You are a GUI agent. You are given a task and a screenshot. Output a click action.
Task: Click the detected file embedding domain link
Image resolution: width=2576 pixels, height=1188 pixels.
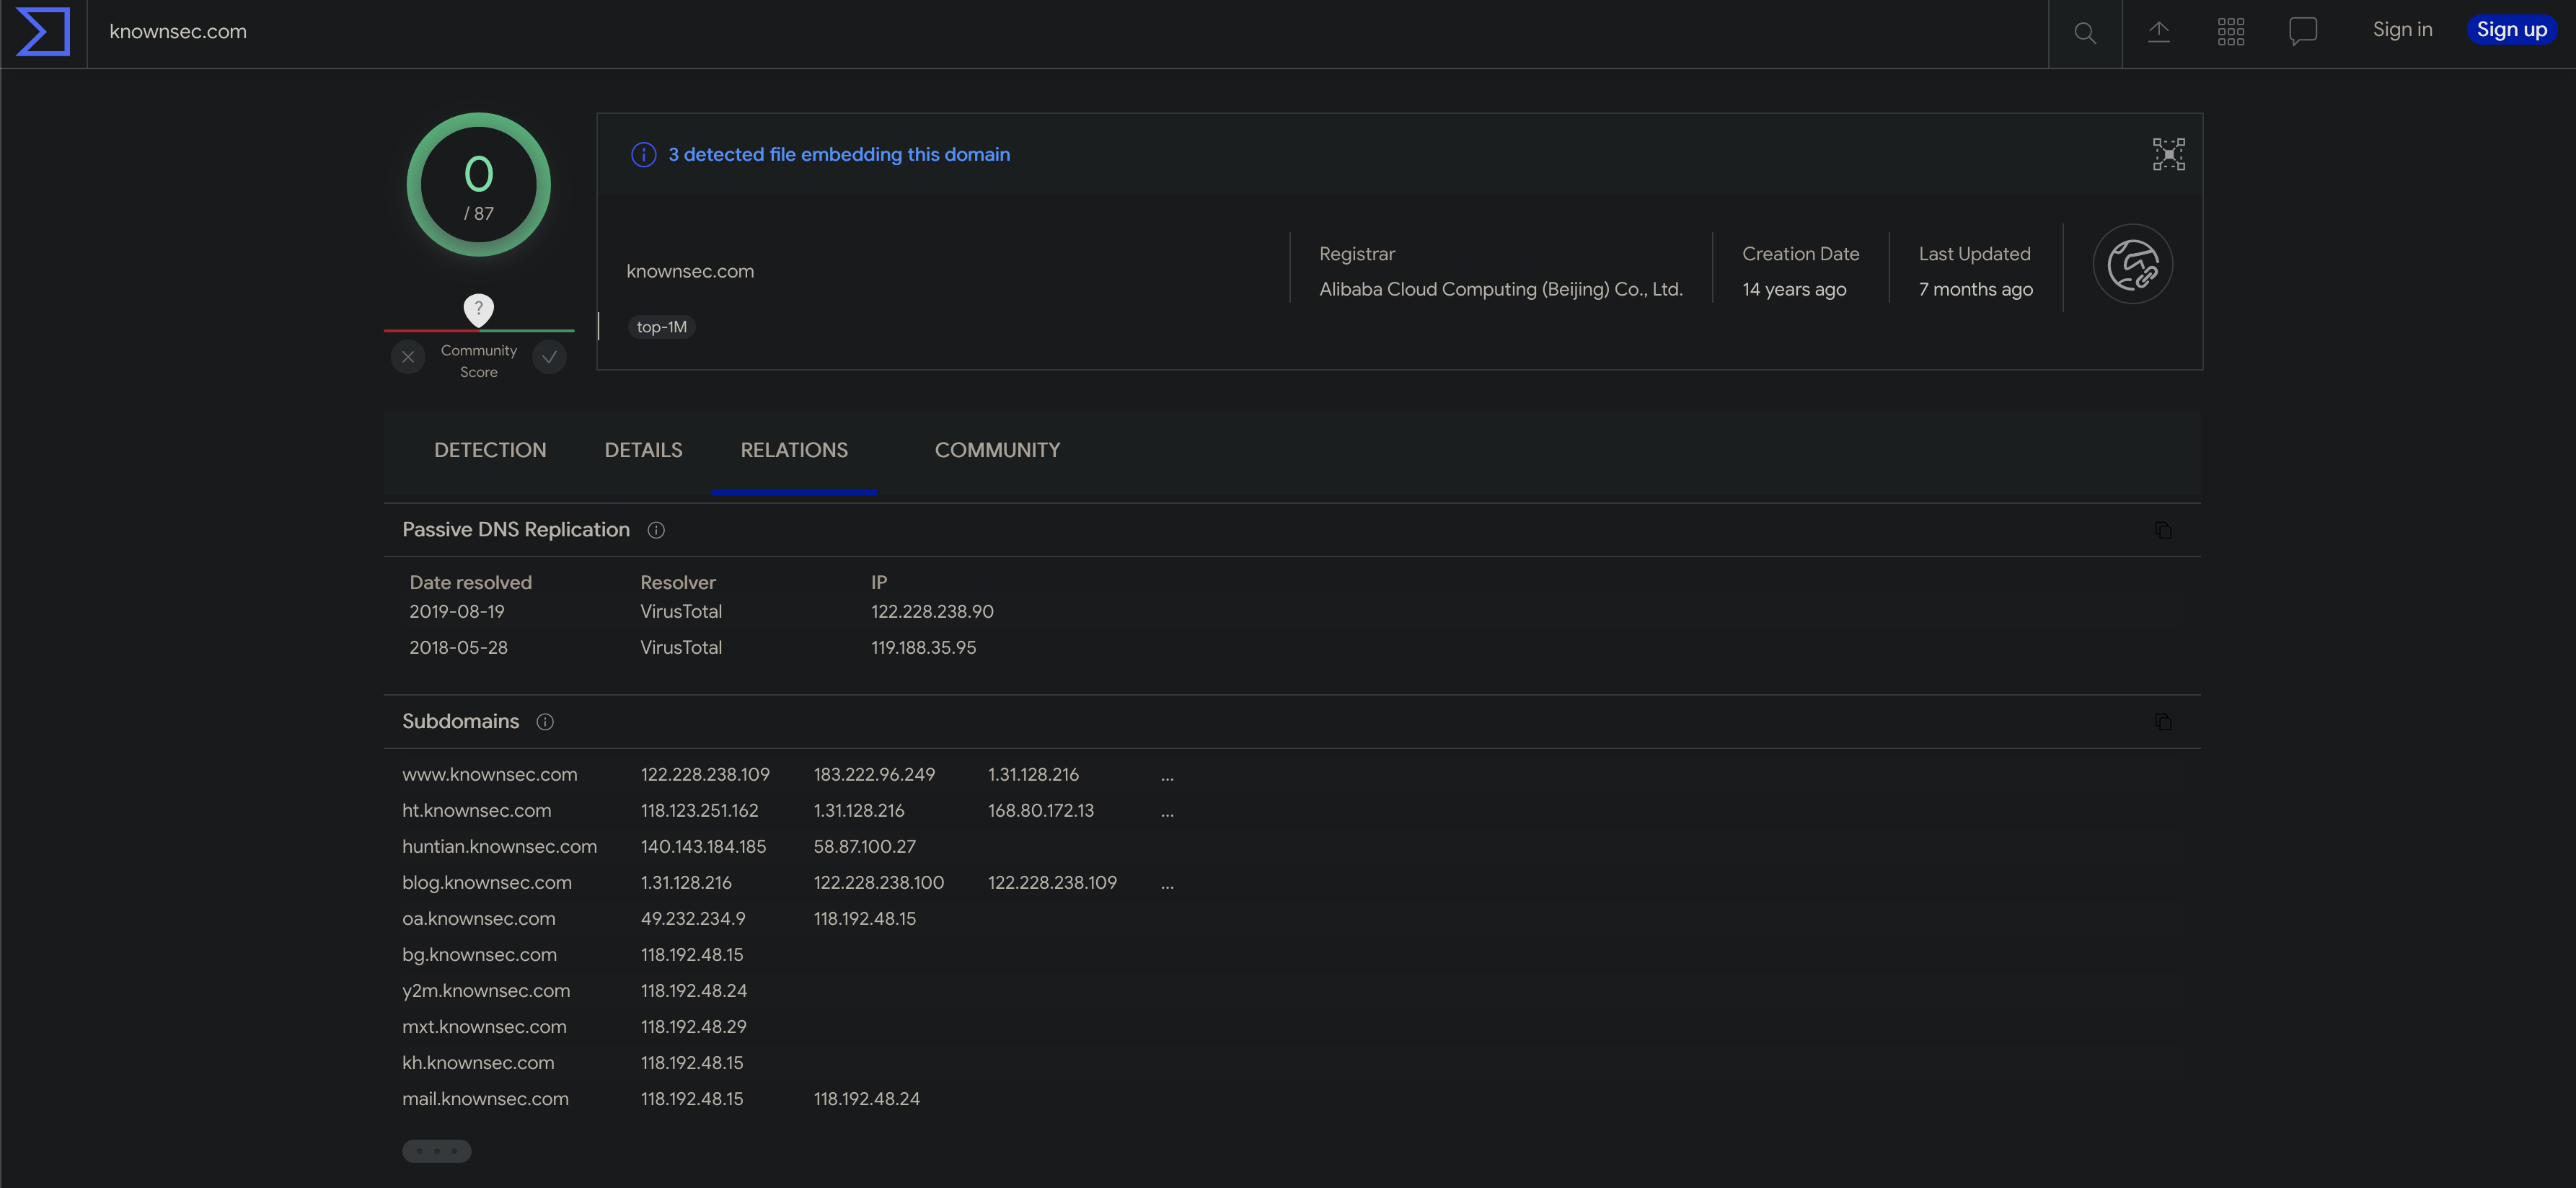pyautogui.click(x=837, y=154)
